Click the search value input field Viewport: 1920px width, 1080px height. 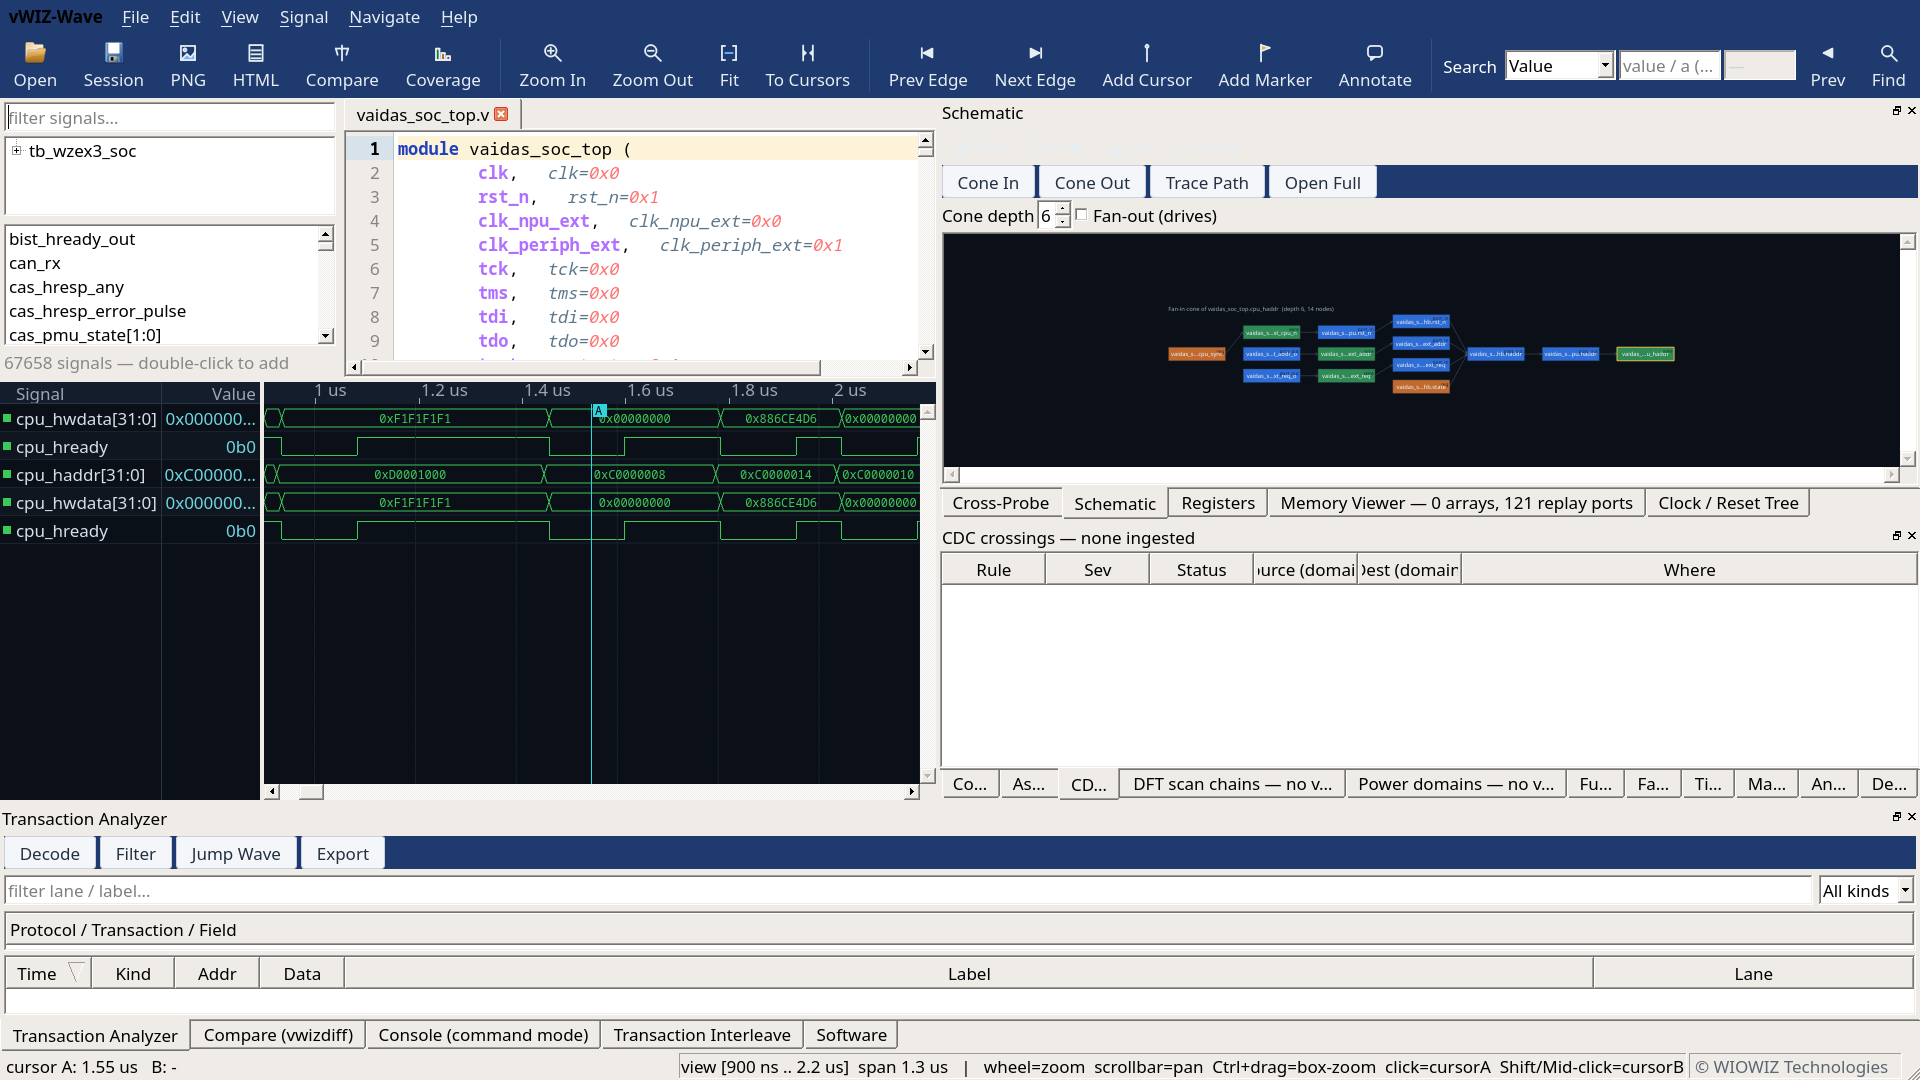(1670, 66)
